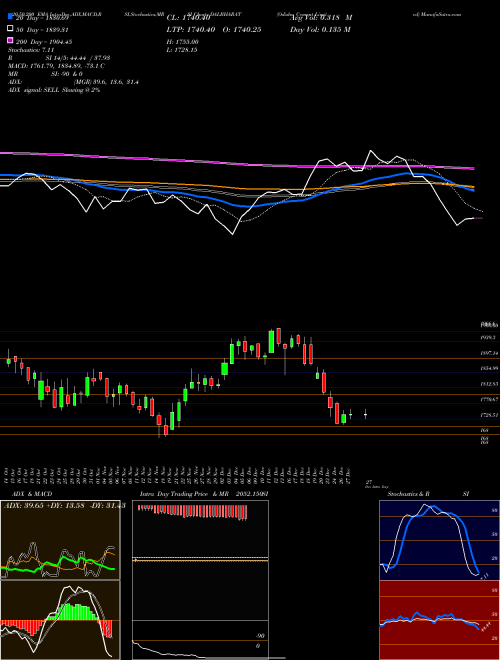Screen dimensions: 500x660
Task: Click the 1779.67 price axis label
Action: (x=489, y=399)
